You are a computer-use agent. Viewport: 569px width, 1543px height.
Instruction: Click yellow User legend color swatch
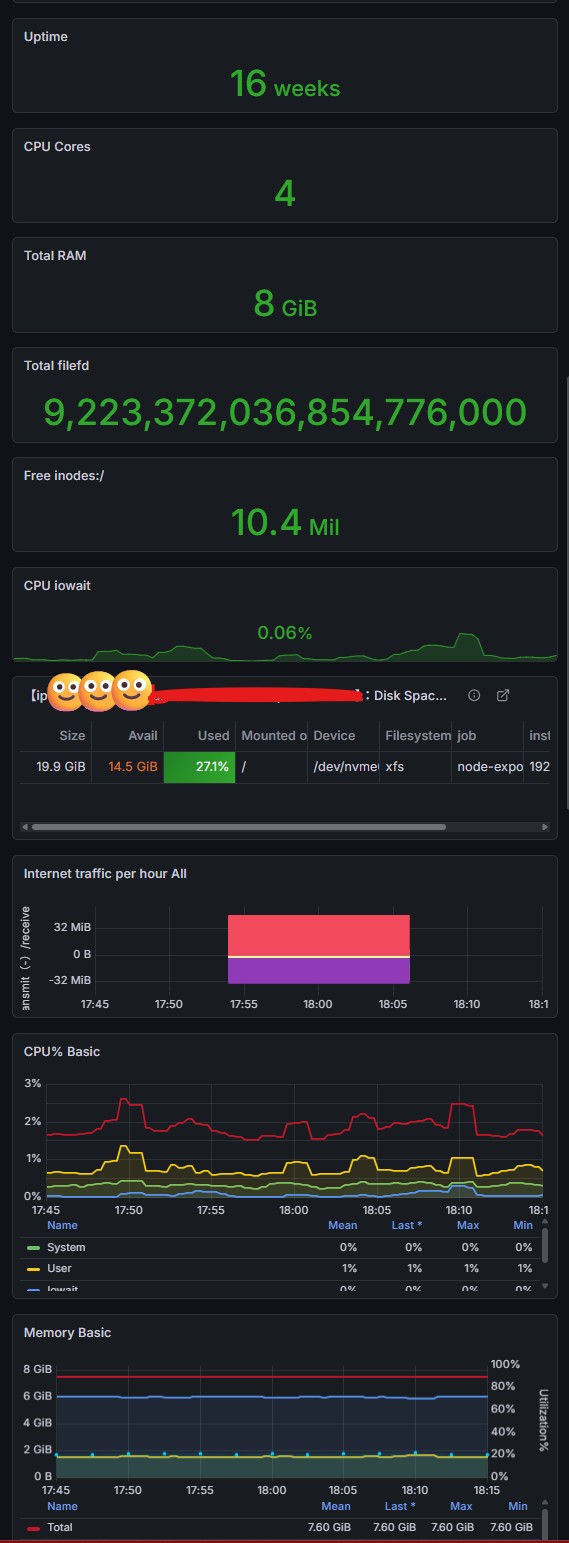[34, 1267]
